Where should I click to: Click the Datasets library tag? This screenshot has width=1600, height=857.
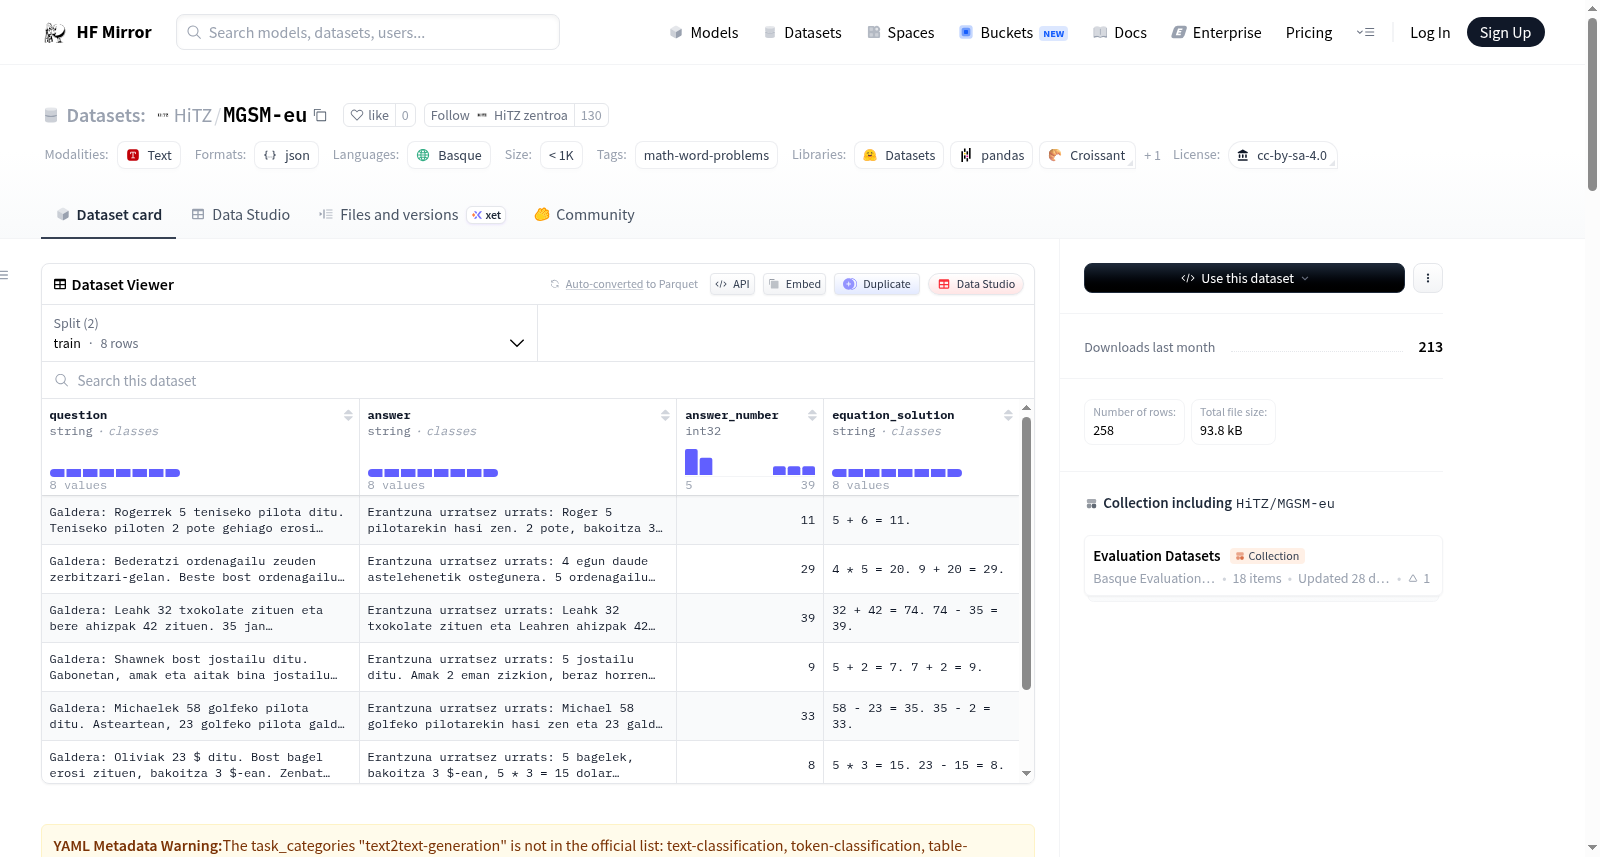coord(899,155)
